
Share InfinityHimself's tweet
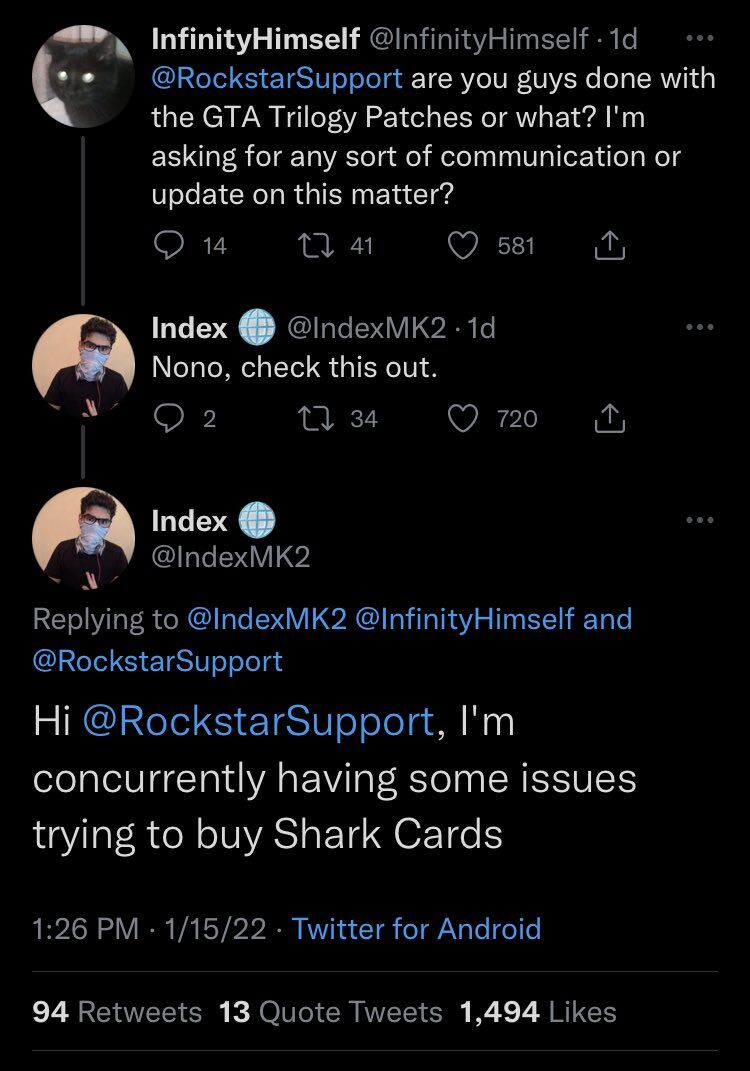tap(609, 245)
